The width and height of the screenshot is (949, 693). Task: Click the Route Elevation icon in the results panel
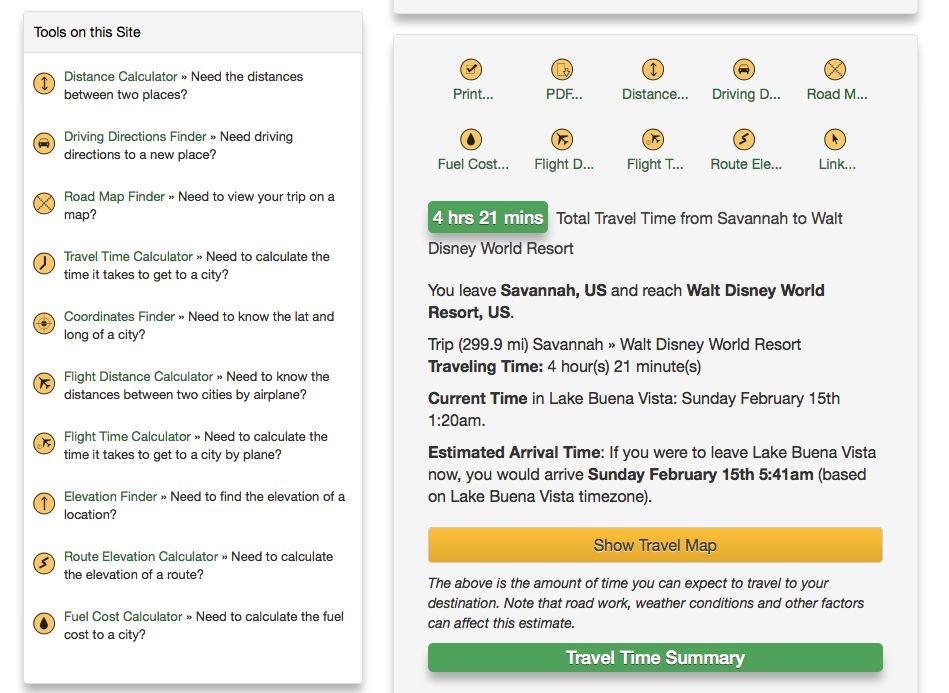(744, 140)
